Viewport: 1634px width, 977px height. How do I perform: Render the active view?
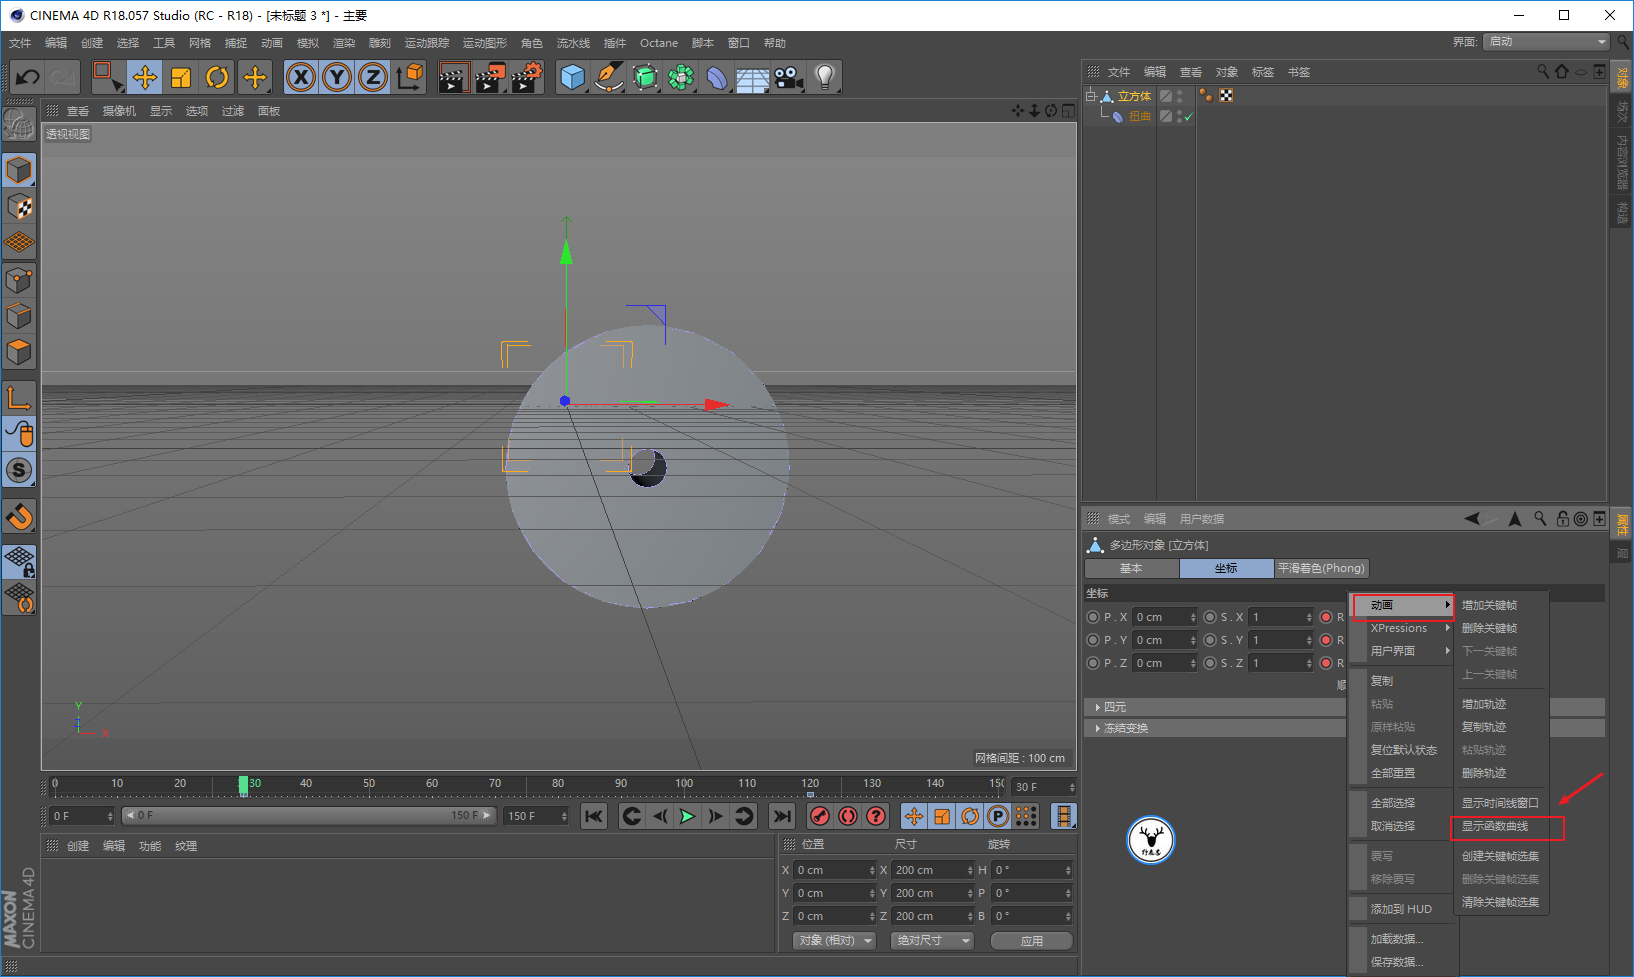453,77
